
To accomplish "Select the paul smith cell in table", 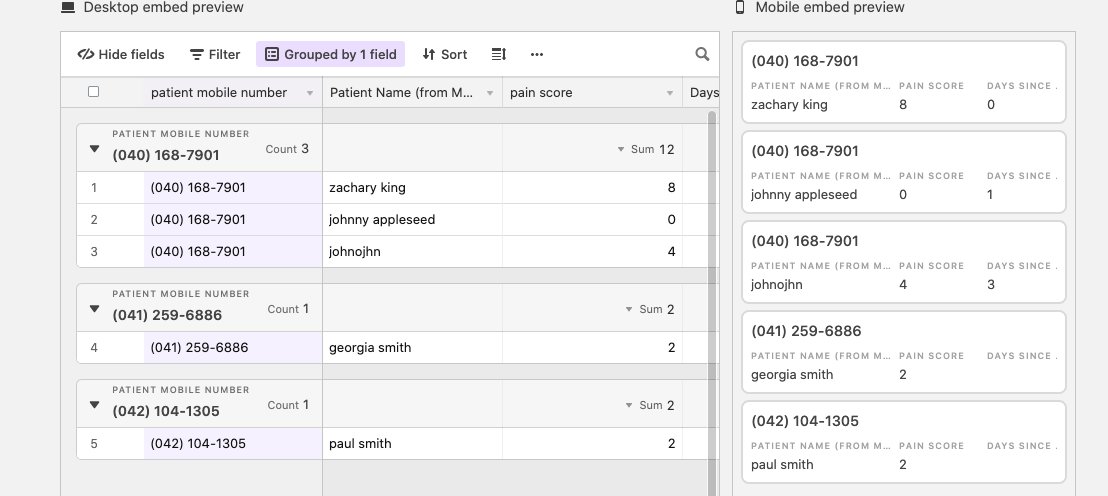I will click(x=413, y=444).
